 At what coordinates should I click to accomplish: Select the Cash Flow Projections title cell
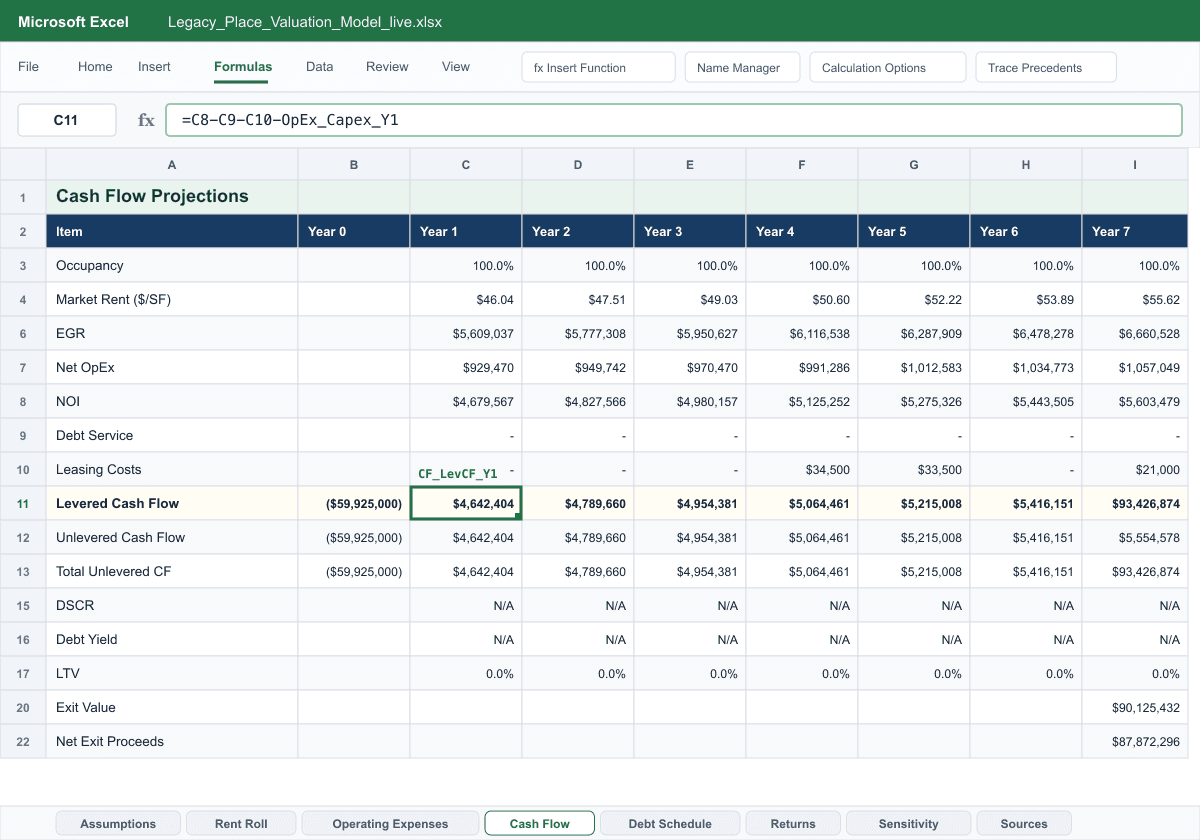coord(172,196)
